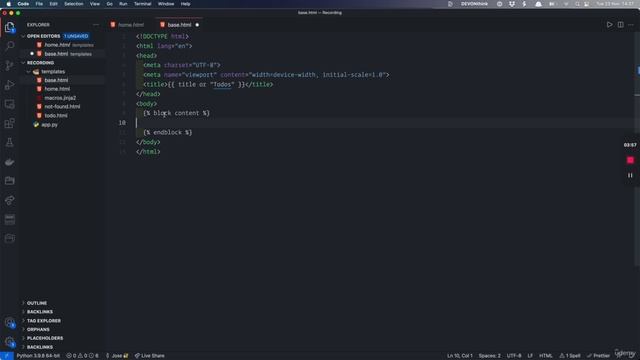Screen dimensions: 640x360
Task: Open todo.html file
Action: (56, 116)
